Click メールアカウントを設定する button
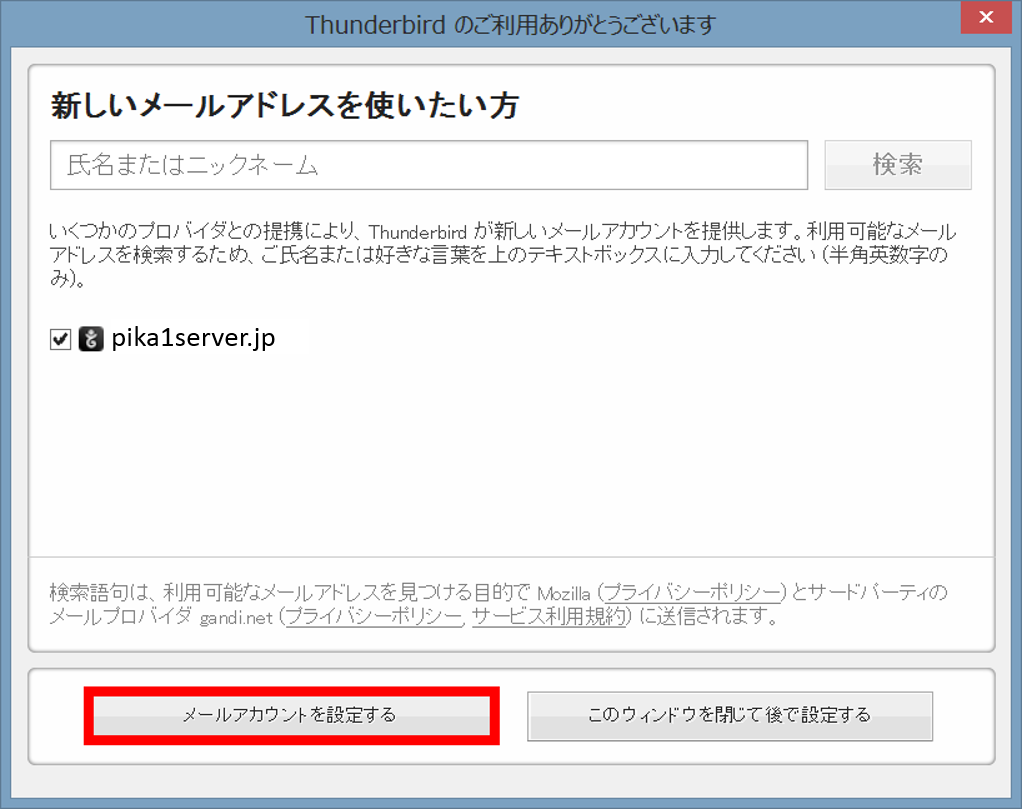The image size is (1022, 809). click(x=291, y=715)
